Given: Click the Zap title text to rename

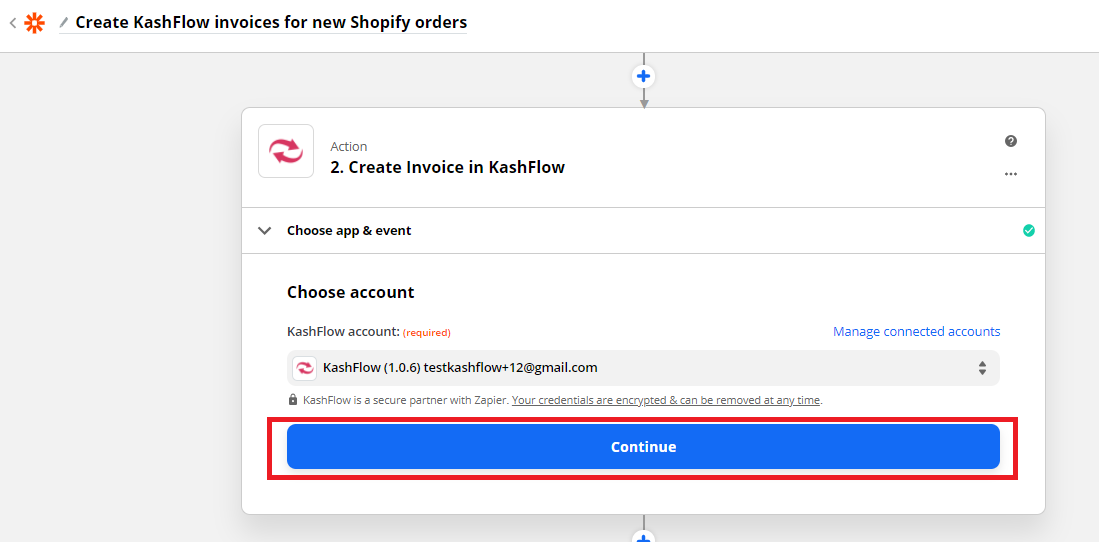Looking at the screenshot, I should (271, 22).
